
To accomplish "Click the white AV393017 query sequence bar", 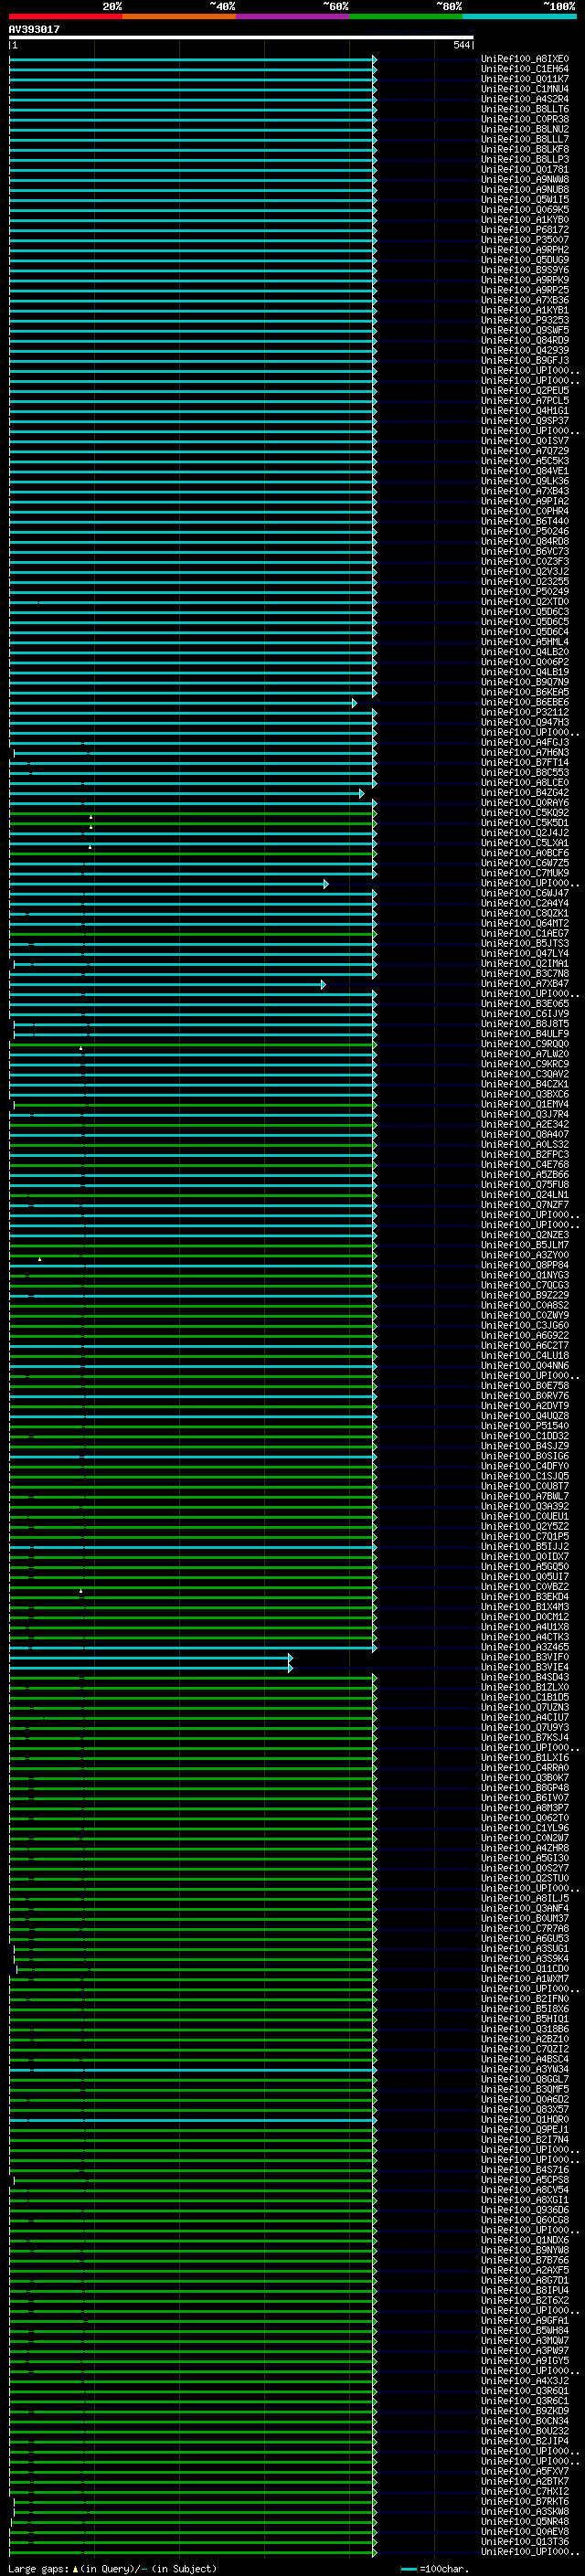I will pyautogui.click(x=240, y=37).
